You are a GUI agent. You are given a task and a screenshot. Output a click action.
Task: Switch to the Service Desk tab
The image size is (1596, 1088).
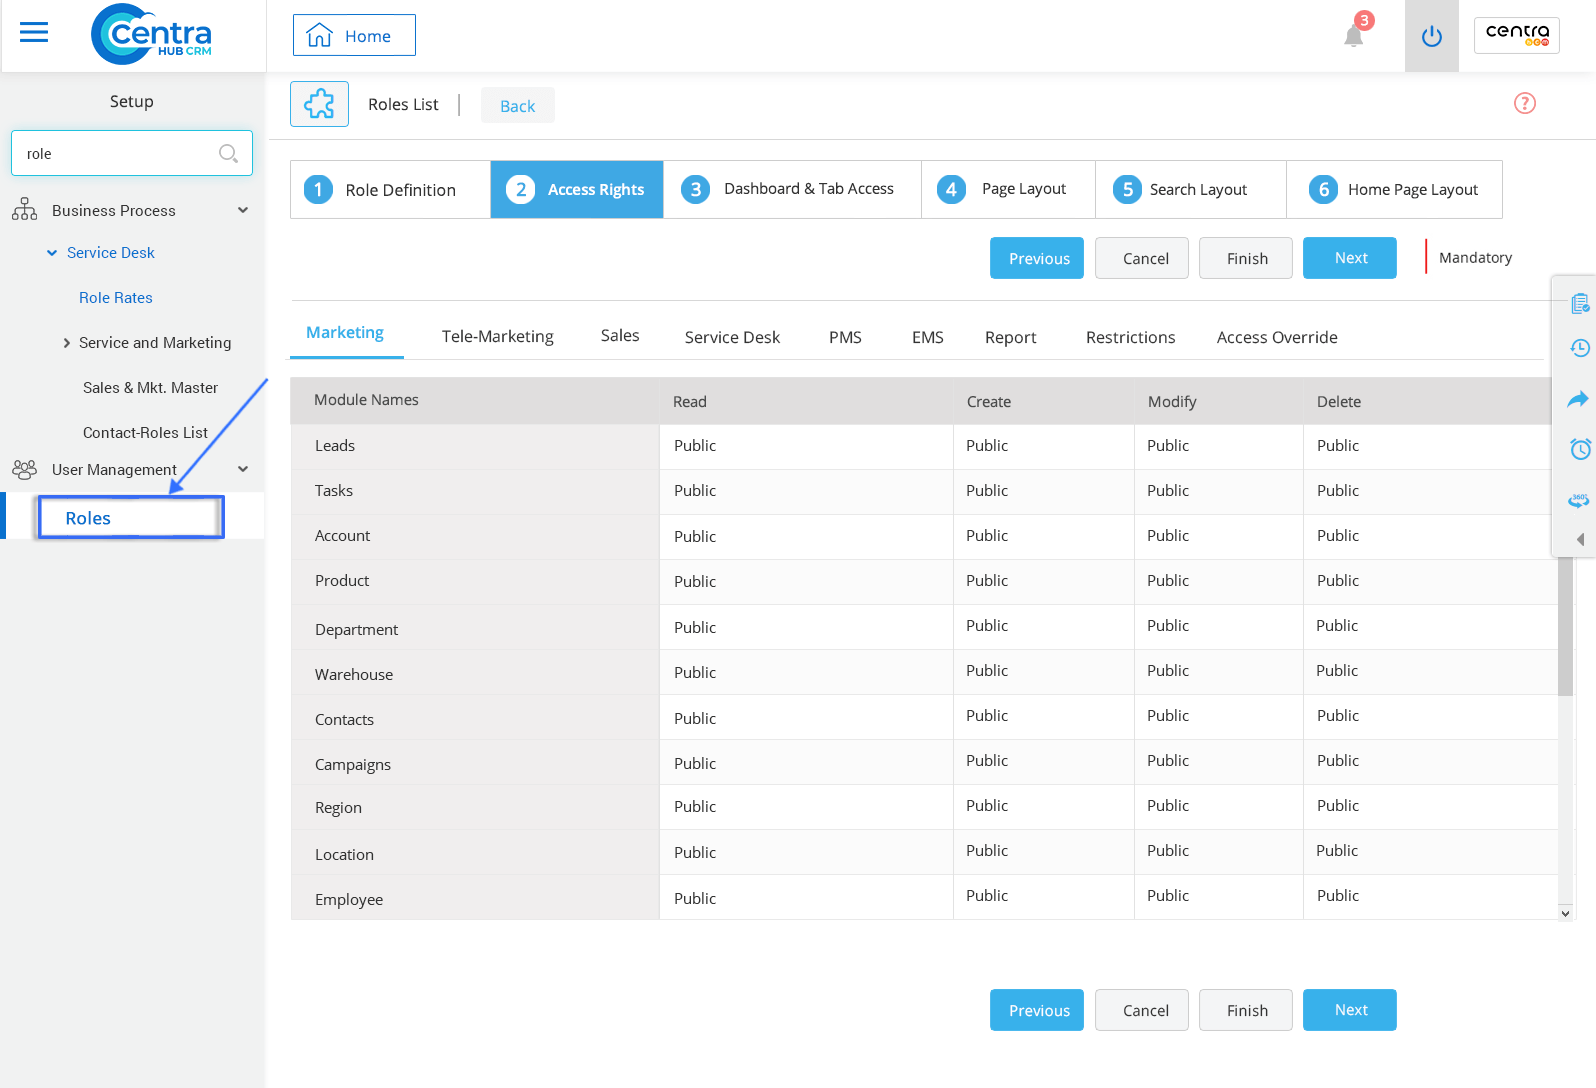[732, 338]
